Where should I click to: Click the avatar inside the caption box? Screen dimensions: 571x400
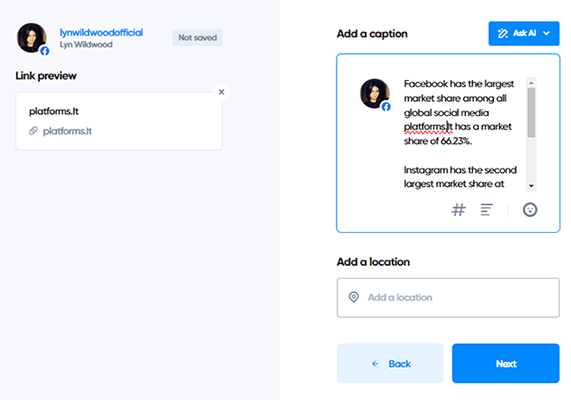[x=375, y=93]
